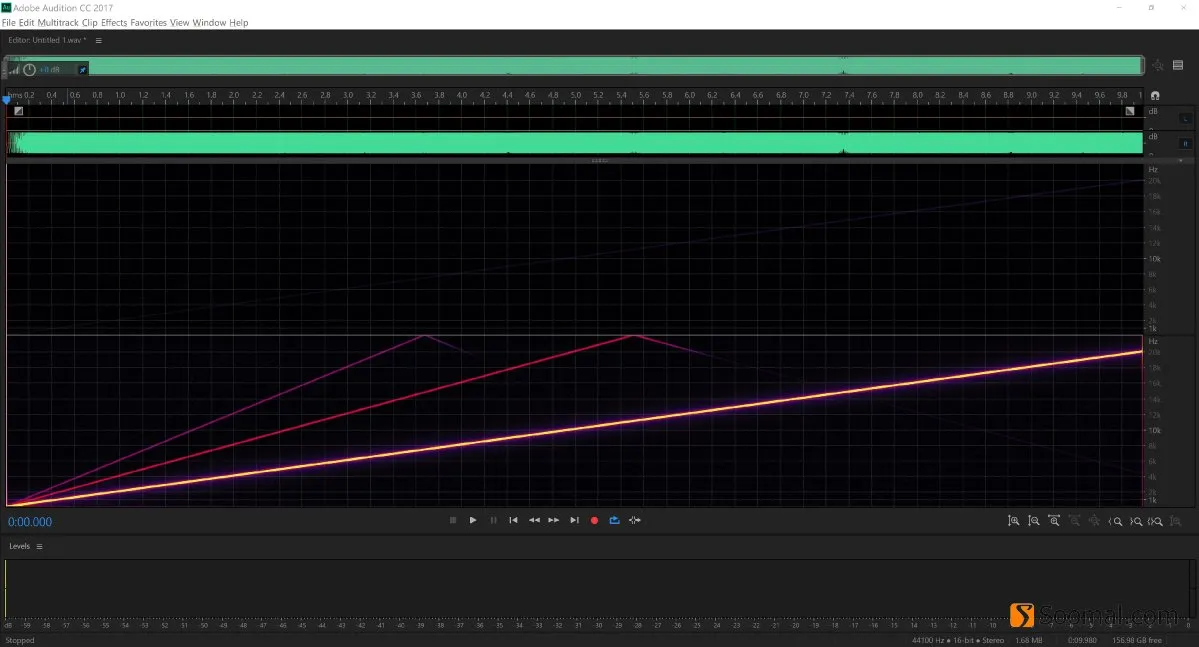Toggle Loop Playback button
Image resolution: width=1199 pixels, height=647 pixels.
tap(614, 520)
